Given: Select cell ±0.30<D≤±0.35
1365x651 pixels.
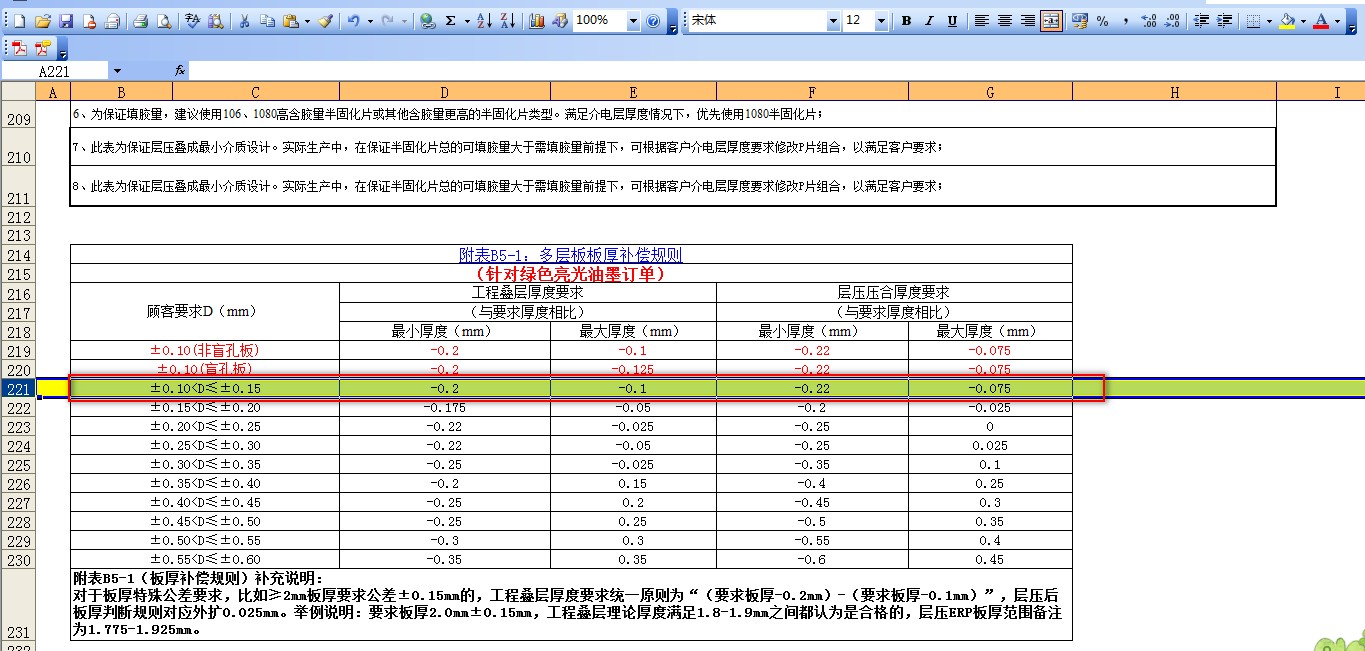Looking at the screenshot, I should point(205,465).
